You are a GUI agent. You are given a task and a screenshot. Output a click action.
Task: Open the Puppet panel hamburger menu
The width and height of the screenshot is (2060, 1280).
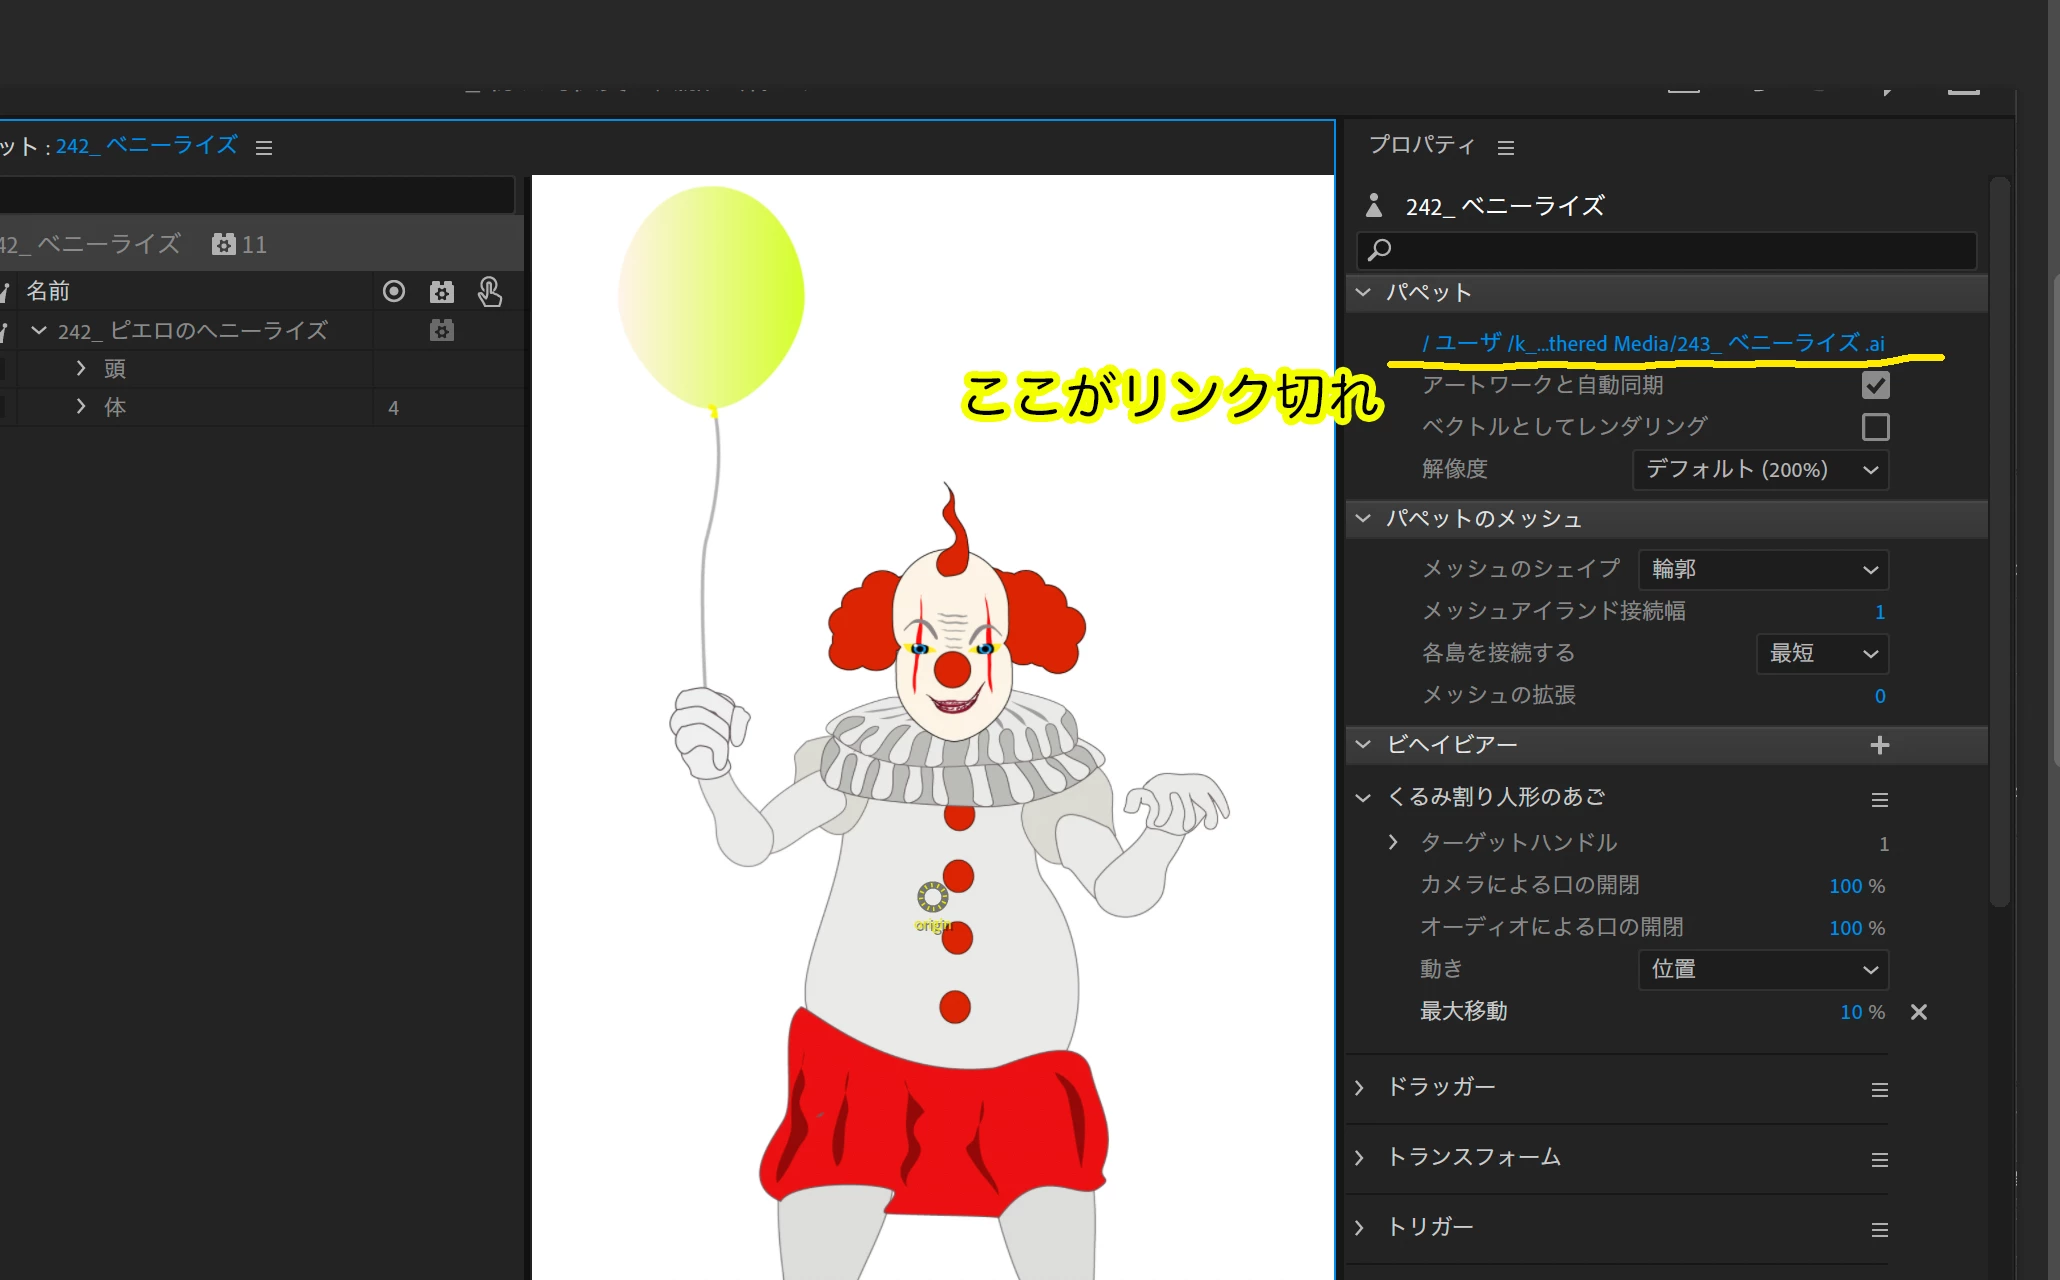point(264,148)
